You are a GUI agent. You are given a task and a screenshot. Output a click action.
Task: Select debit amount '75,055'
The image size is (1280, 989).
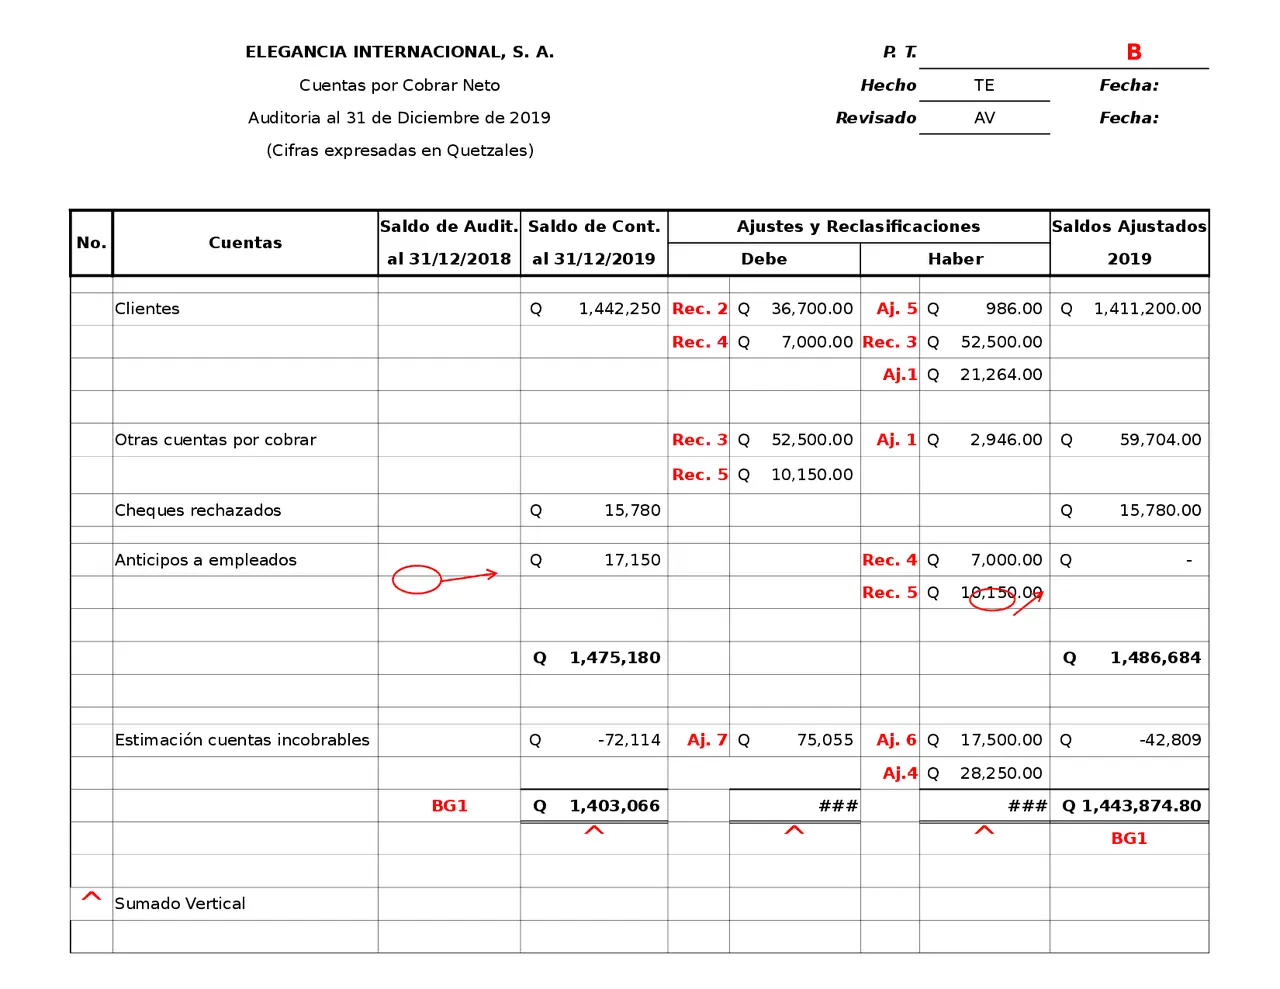tap(825, 740)
